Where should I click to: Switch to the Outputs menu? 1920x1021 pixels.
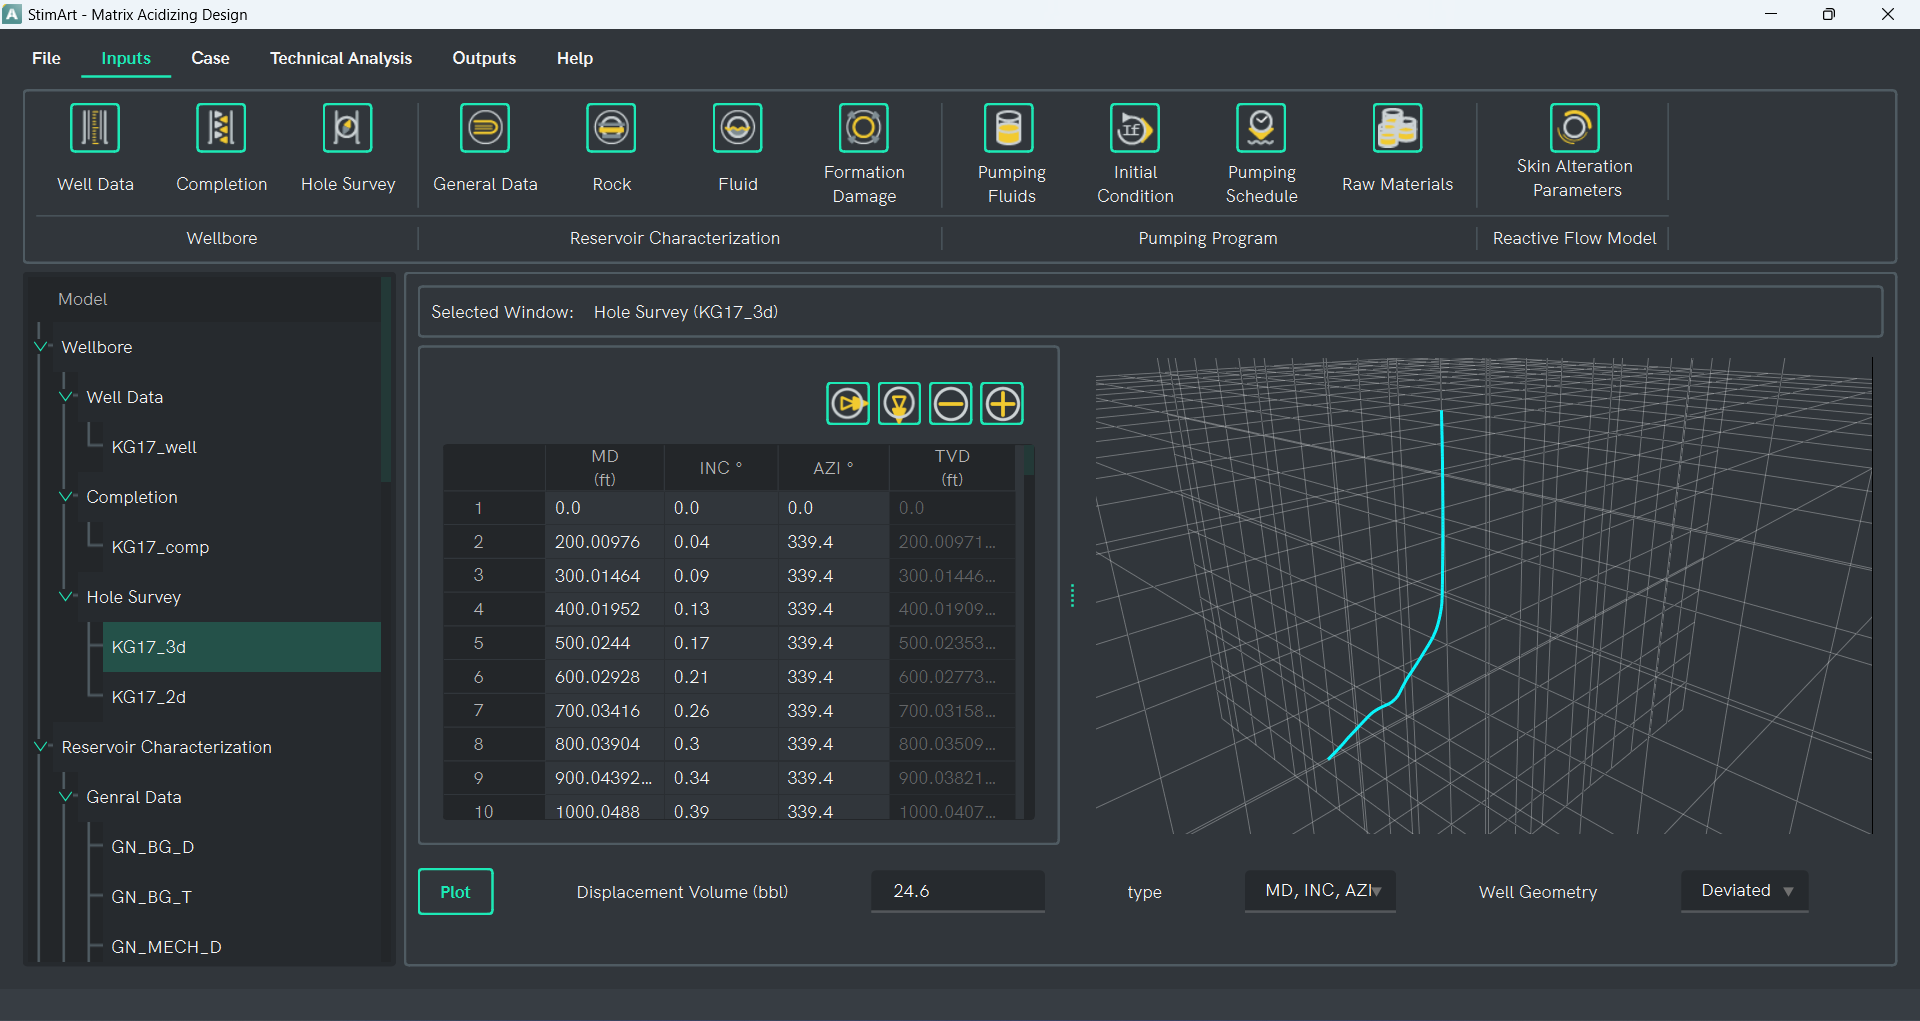point(484,58)
